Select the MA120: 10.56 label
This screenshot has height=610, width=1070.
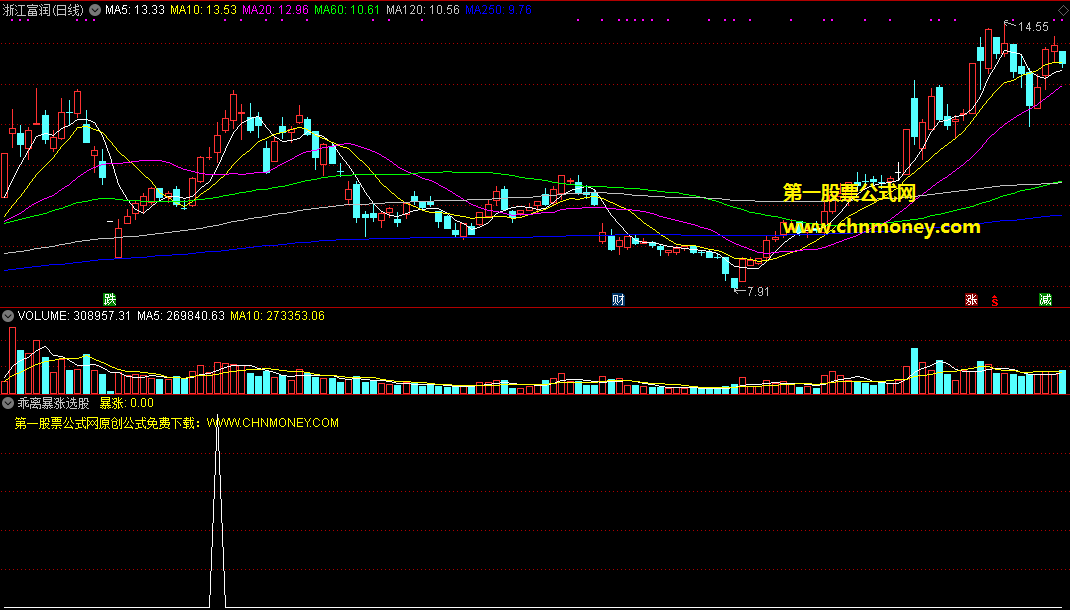tap(422, 10)
